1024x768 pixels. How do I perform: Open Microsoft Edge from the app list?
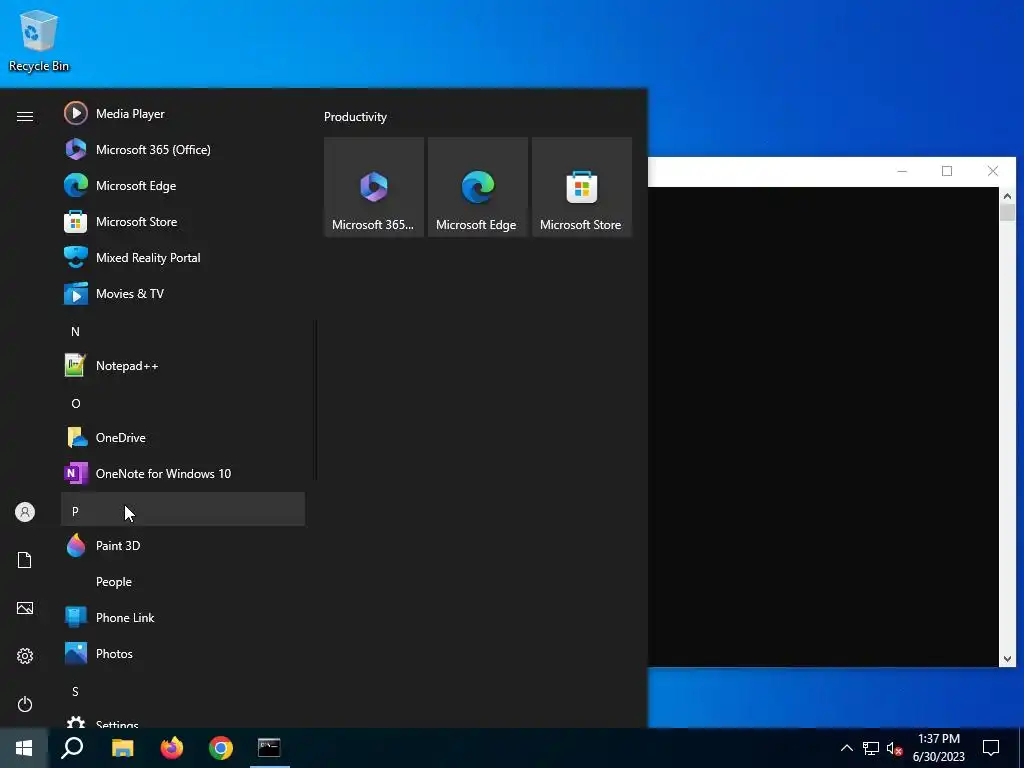coord(183,185)
